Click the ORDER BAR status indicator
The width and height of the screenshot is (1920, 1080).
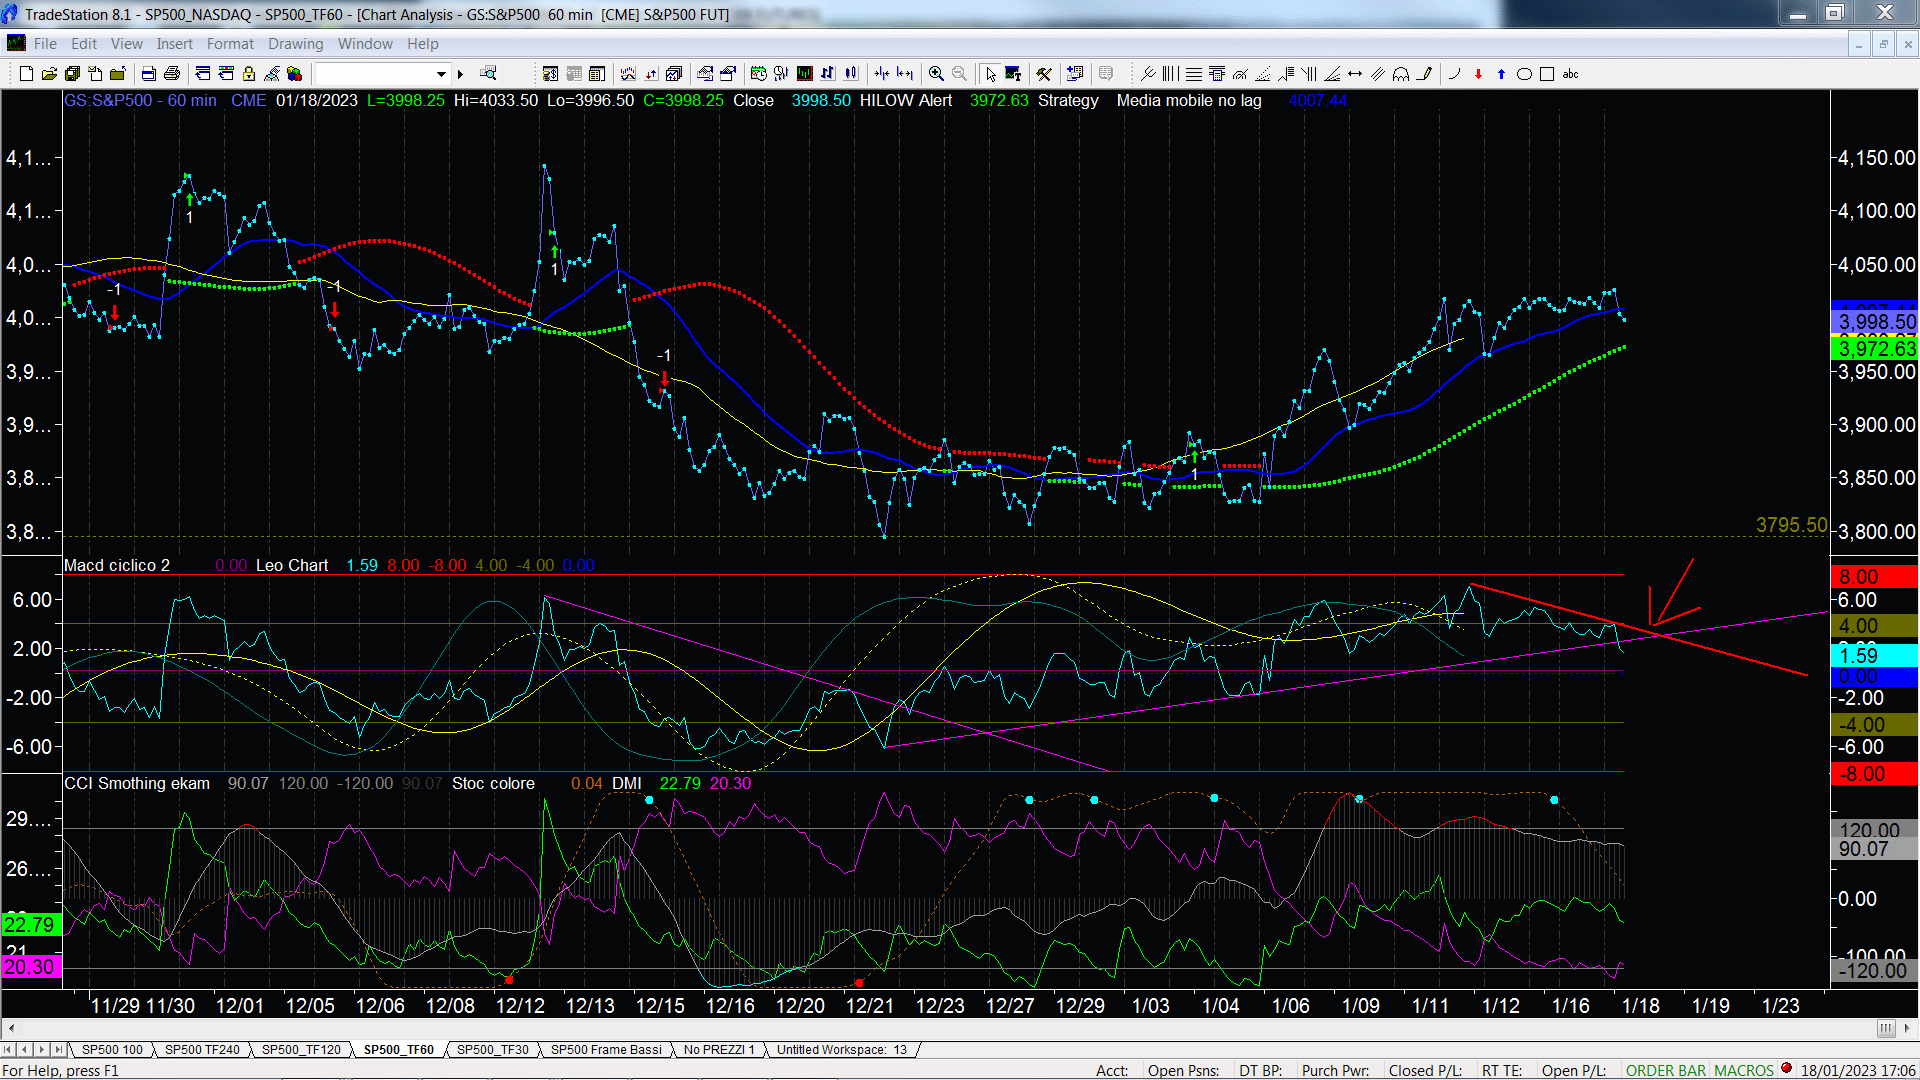1666,1071
